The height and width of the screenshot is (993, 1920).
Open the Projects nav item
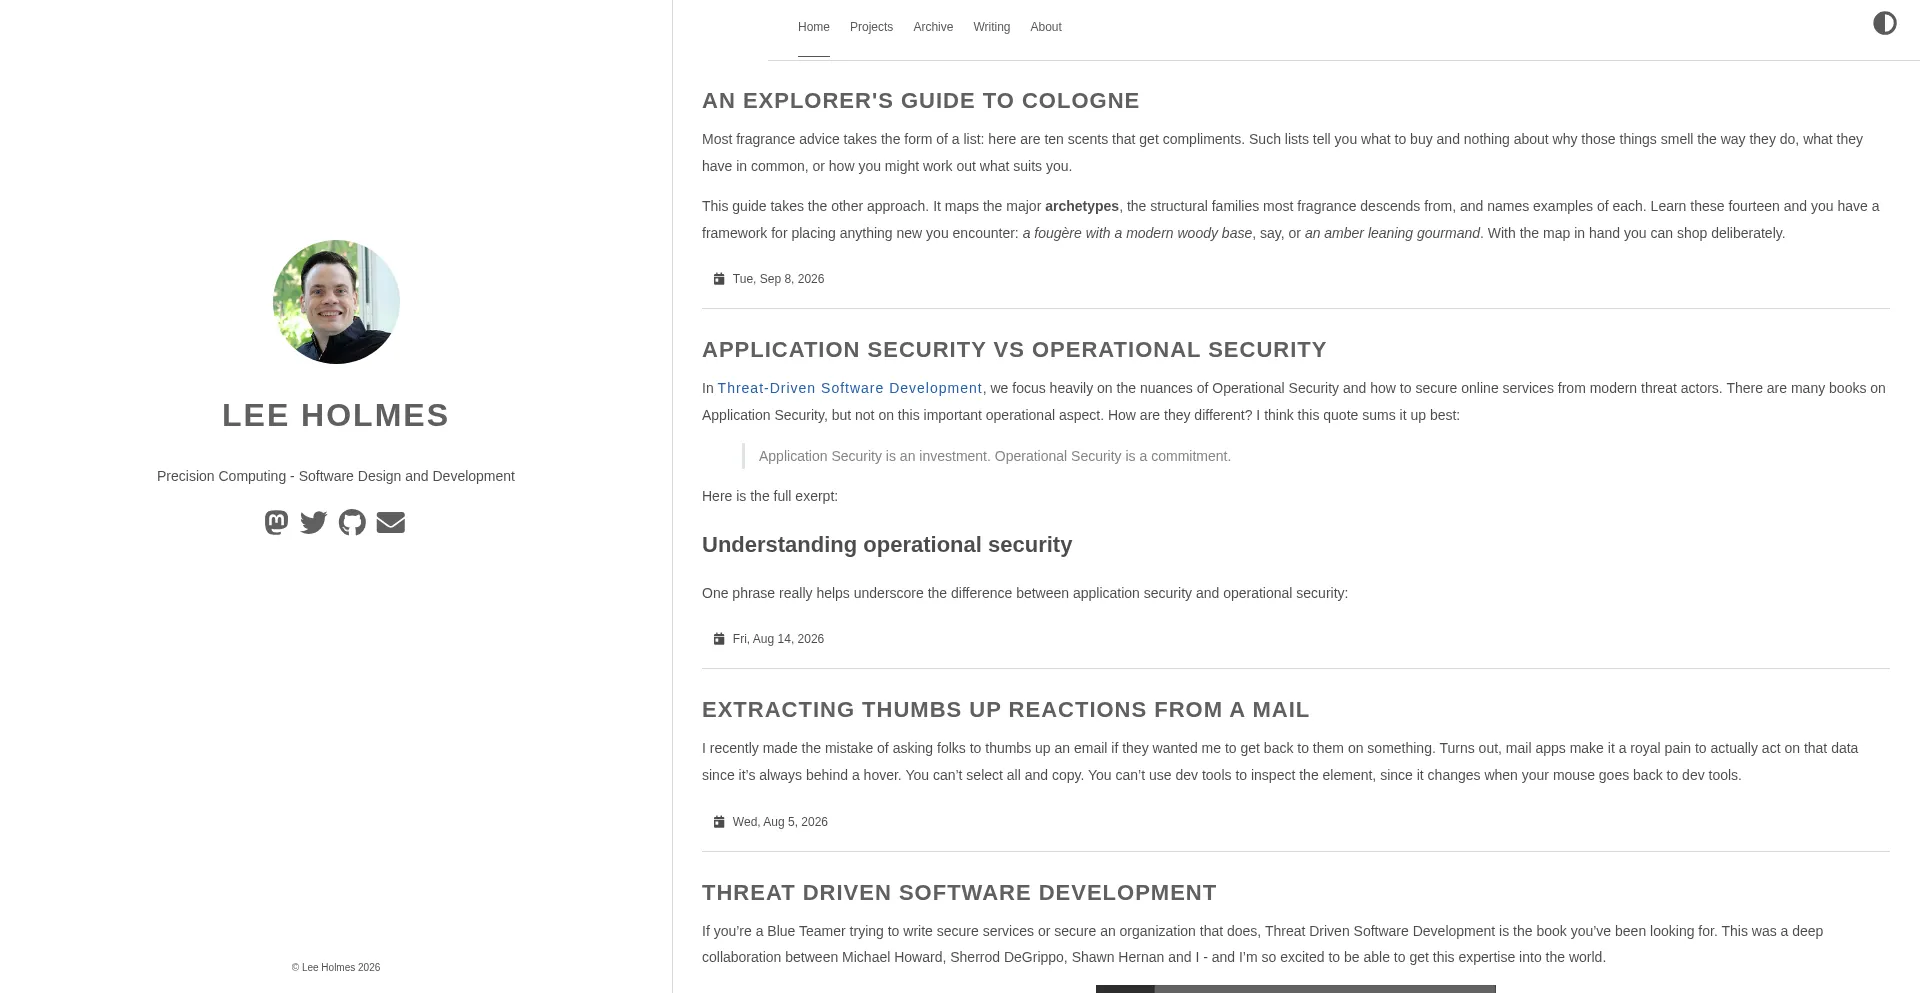pos(871,27)
